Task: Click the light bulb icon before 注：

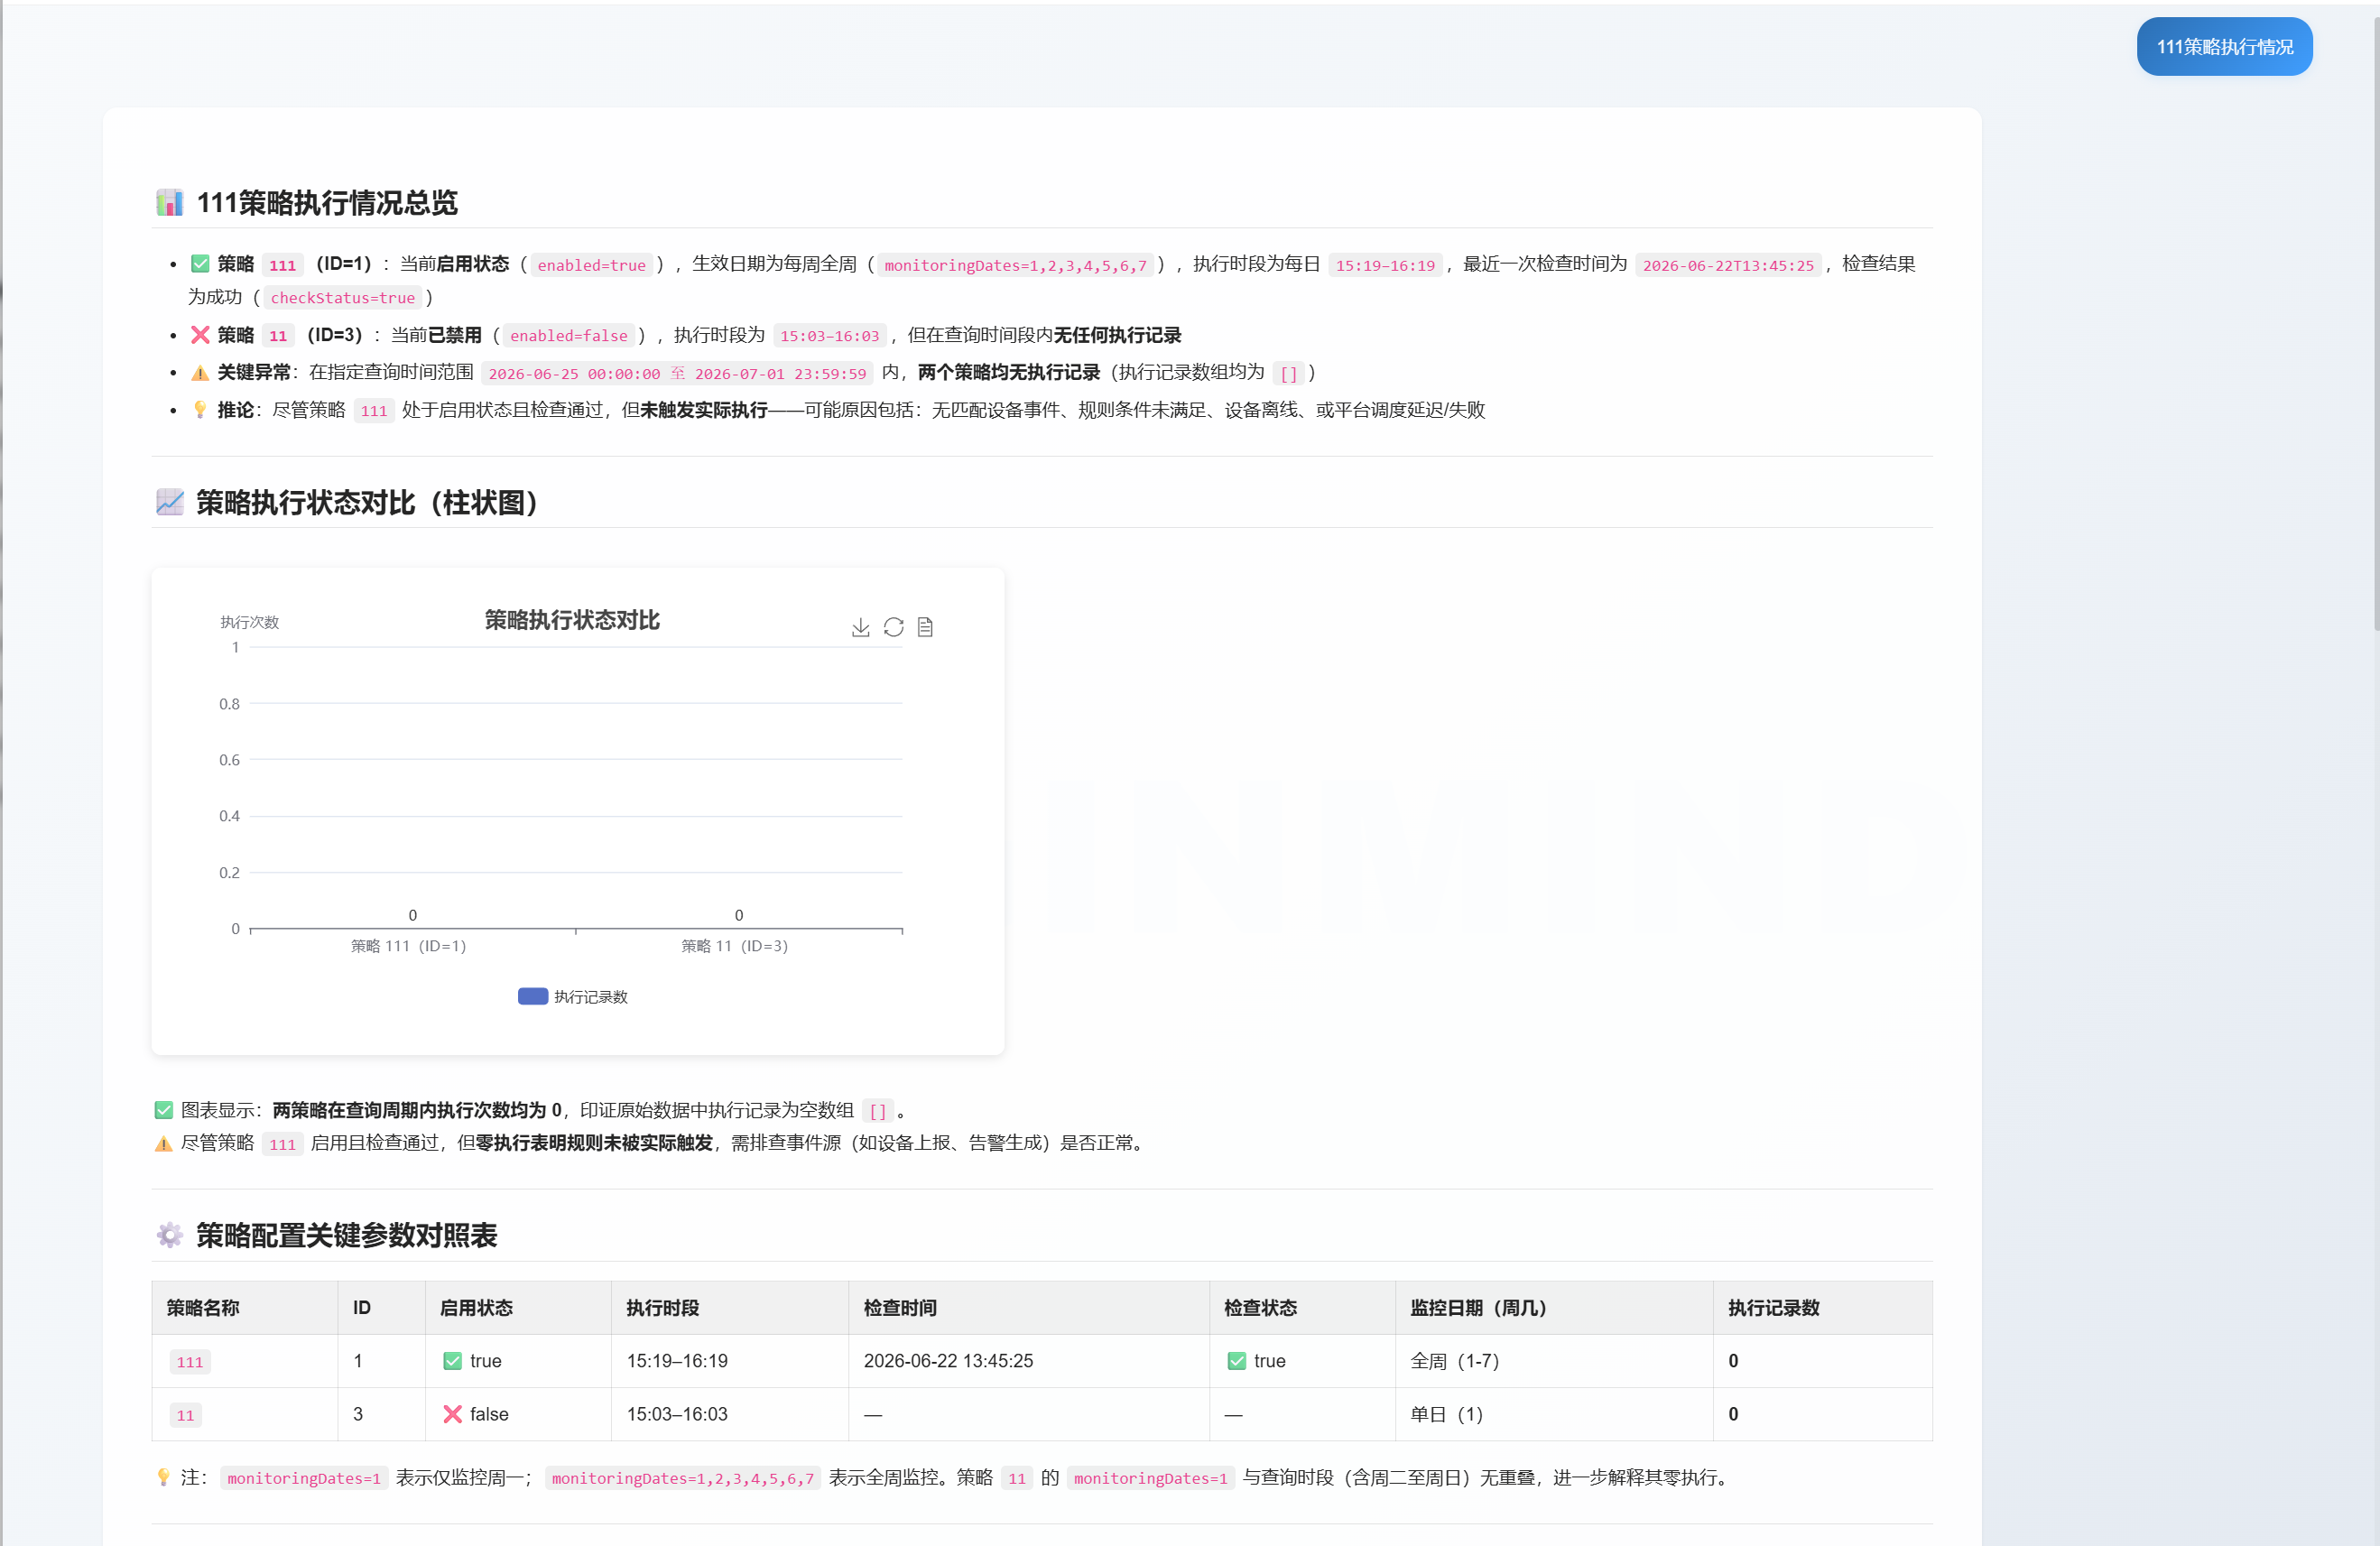Action: (164, 1477)
